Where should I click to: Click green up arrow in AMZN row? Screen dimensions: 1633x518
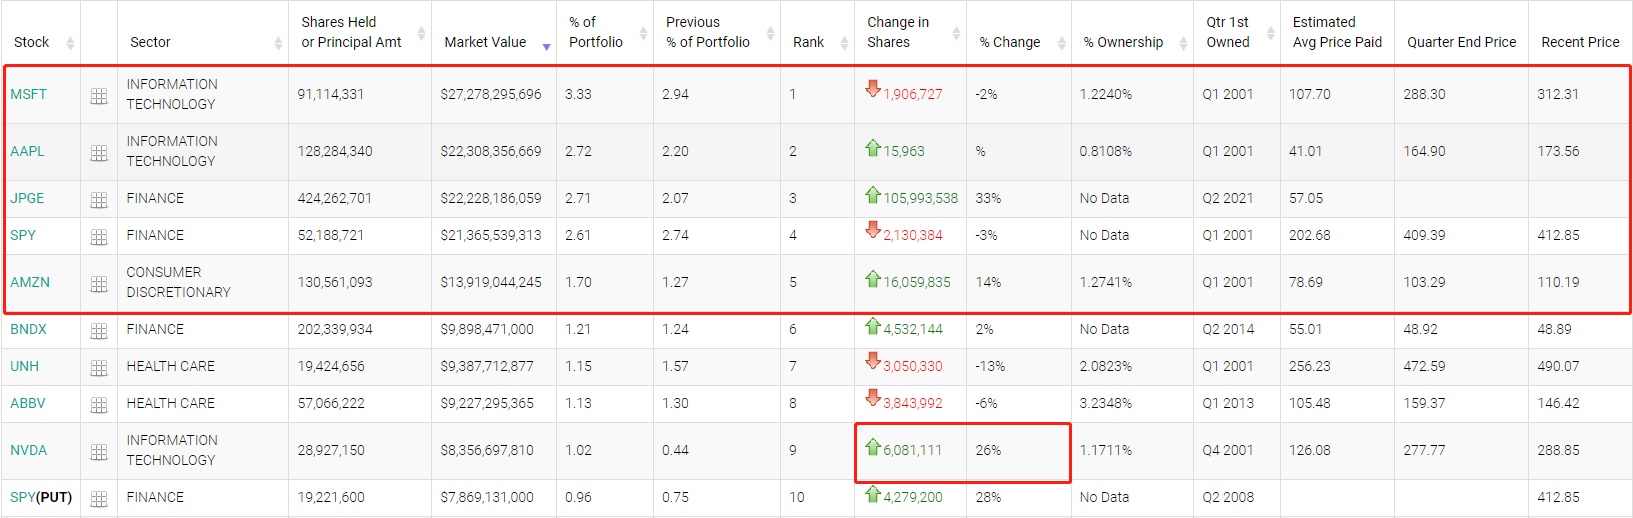(x=873, y=278)
